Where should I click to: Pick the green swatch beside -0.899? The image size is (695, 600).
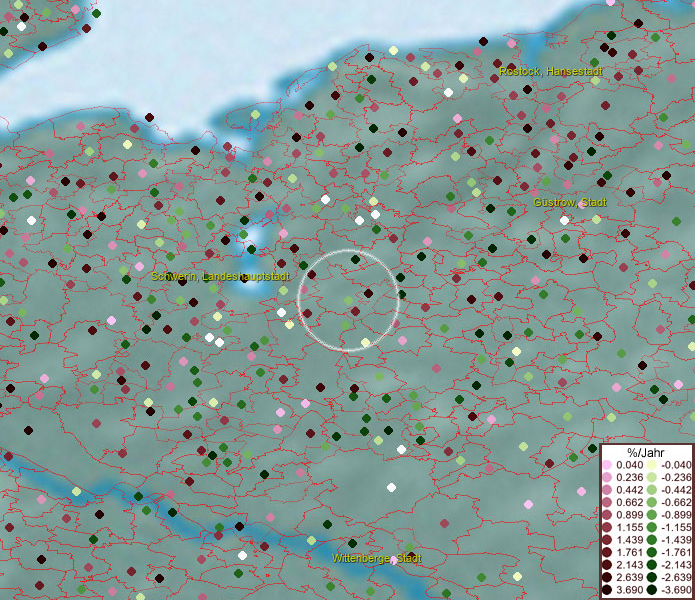tap(652, 515)
